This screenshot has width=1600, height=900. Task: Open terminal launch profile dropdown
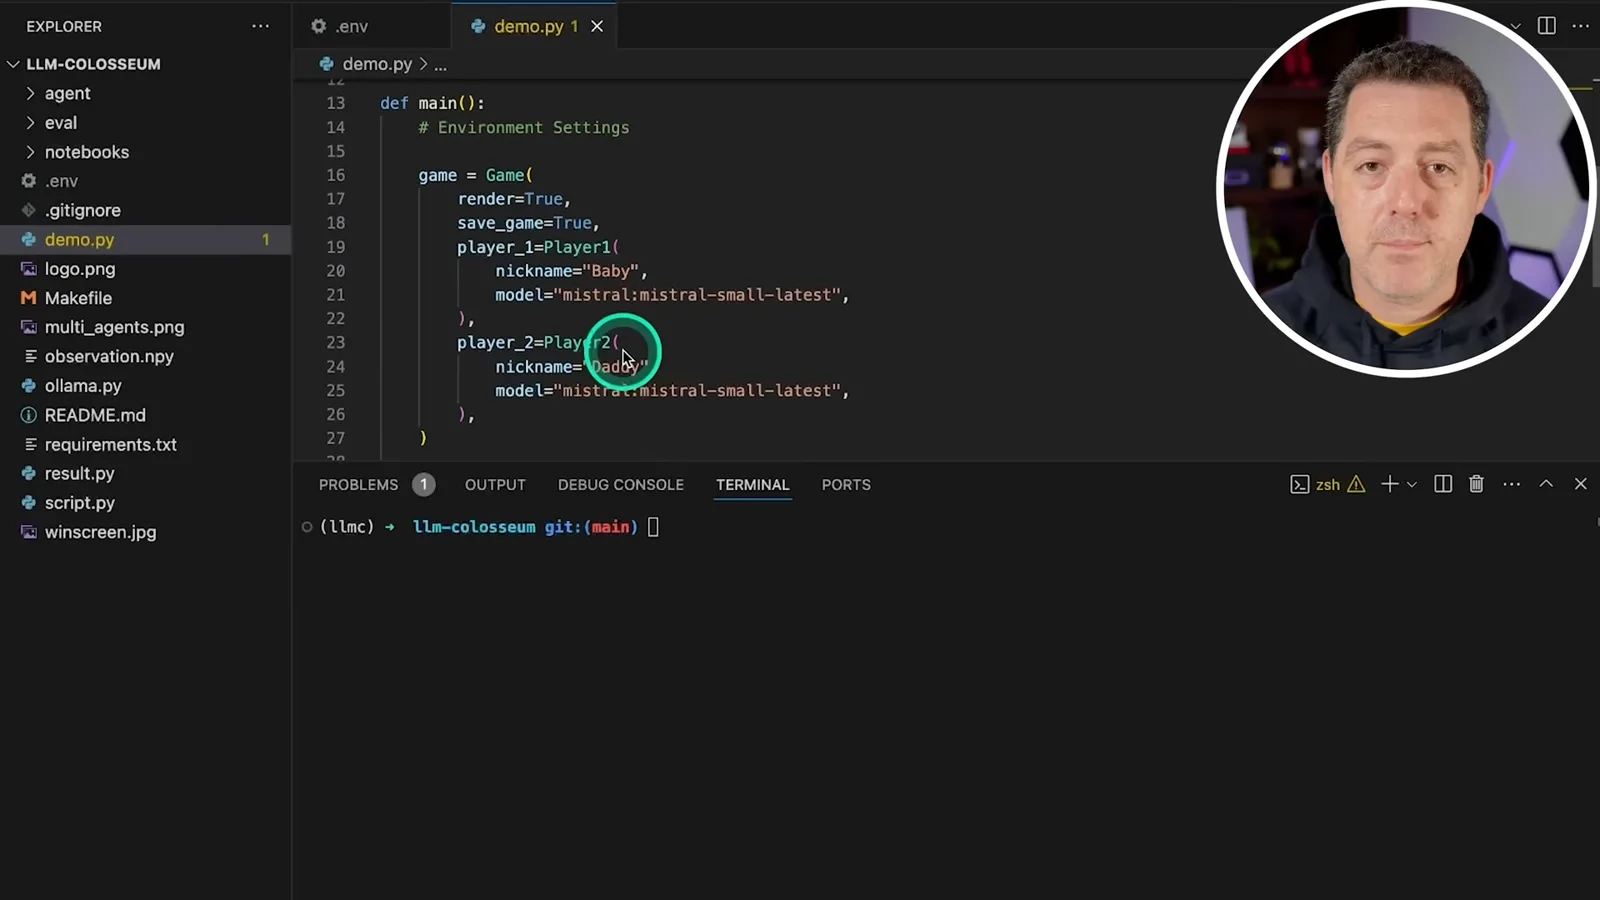tap(1412, 485)
